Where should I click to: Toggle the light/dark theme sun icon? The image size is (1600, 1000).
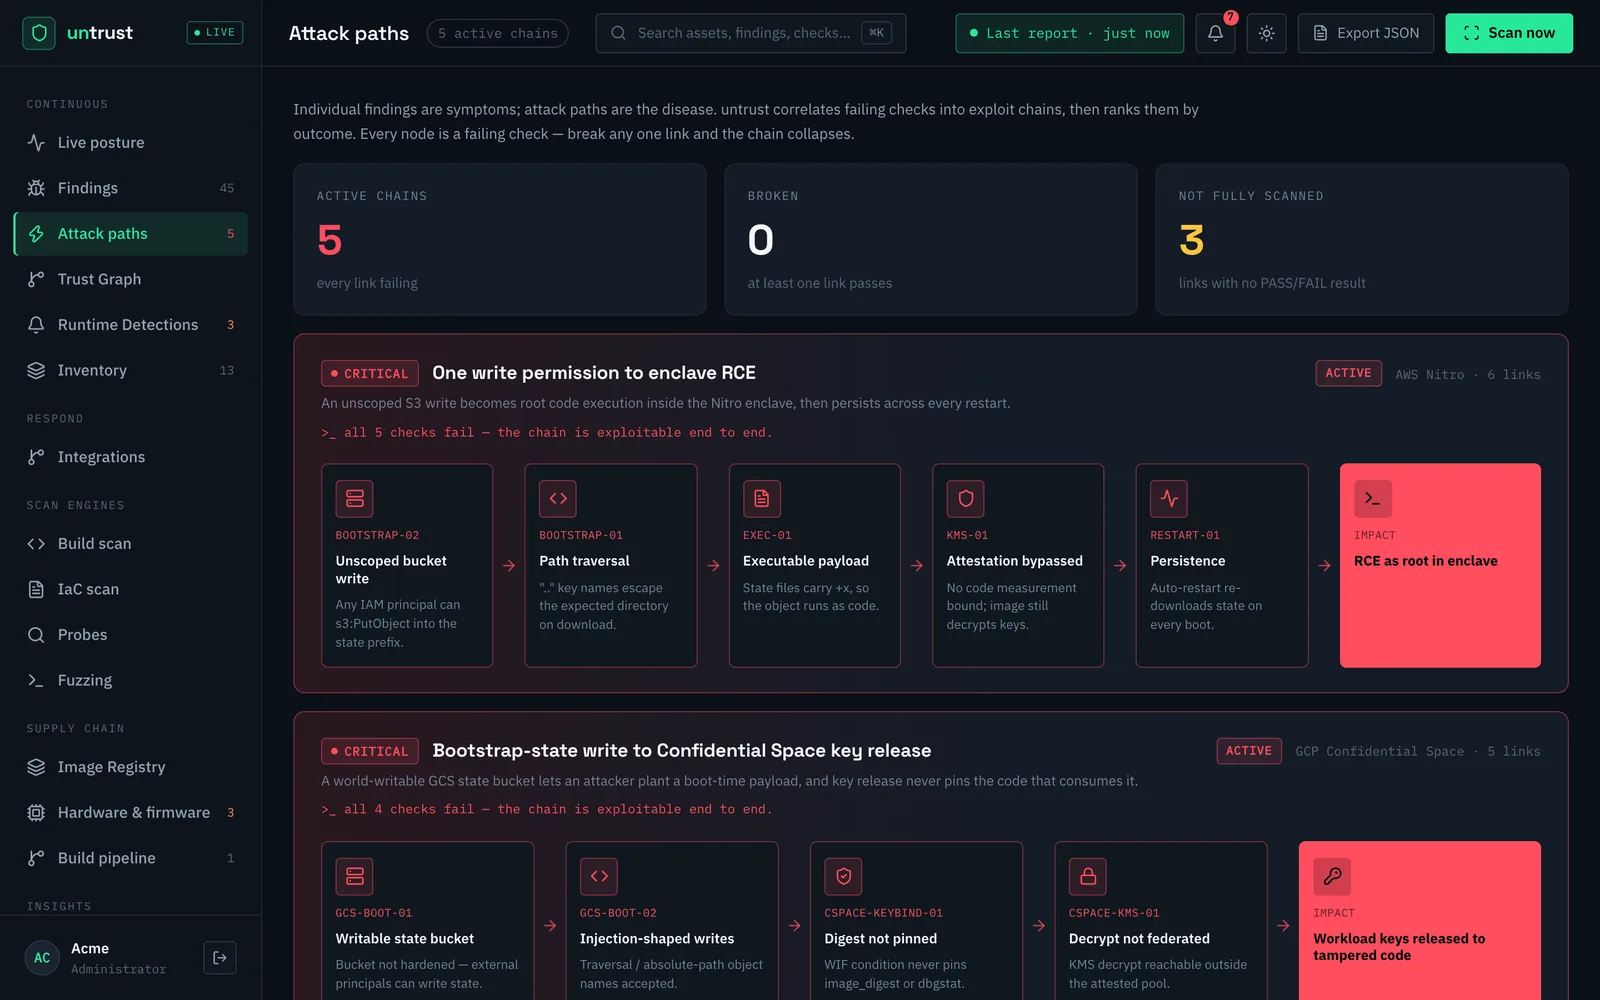[x=1266, y=33]
